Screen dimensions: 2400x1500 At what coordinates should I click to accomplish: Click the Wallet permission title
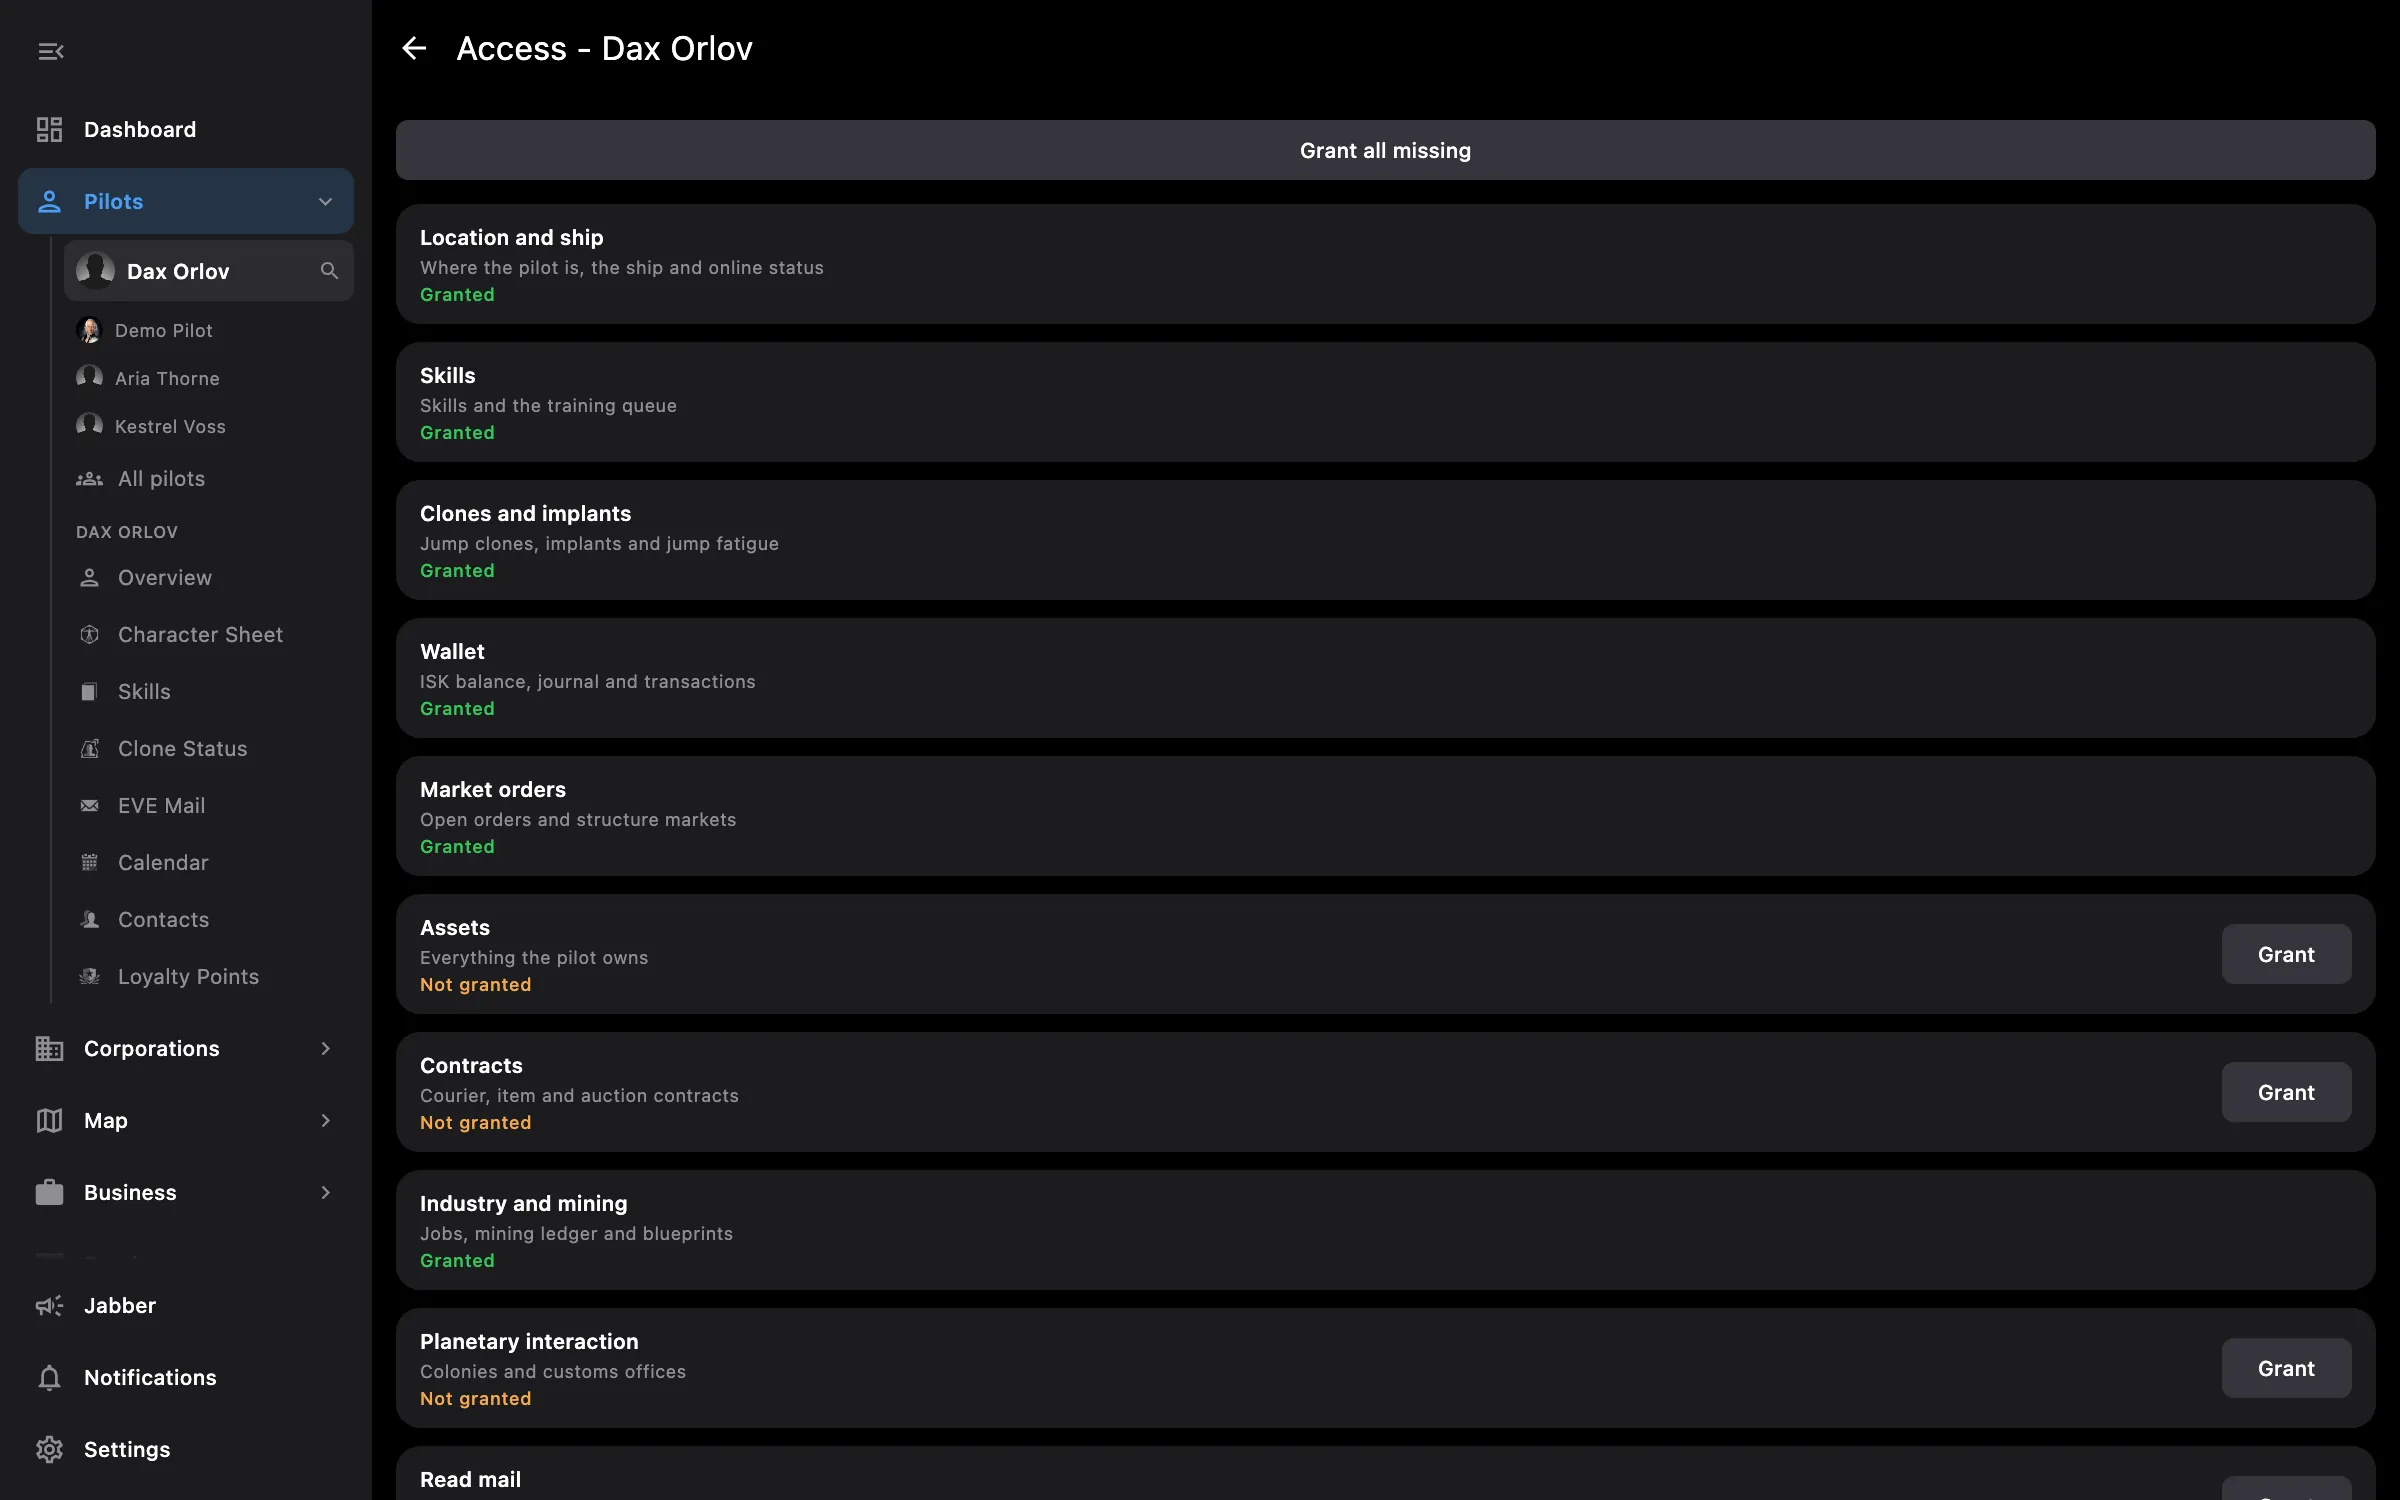click(x=452, y=652)
